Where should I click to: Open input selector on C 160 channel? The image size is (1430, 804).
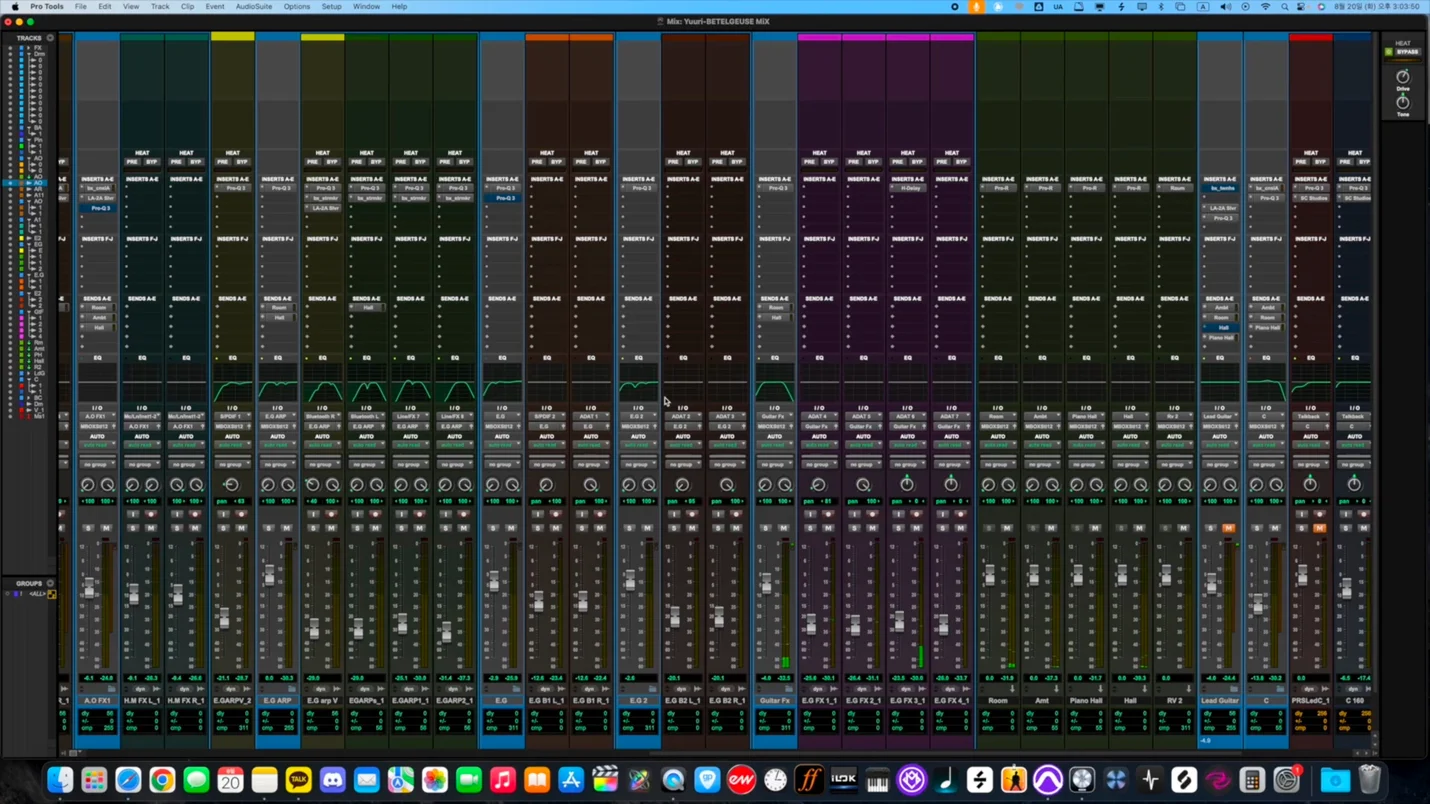click(x=1355, y=416)
